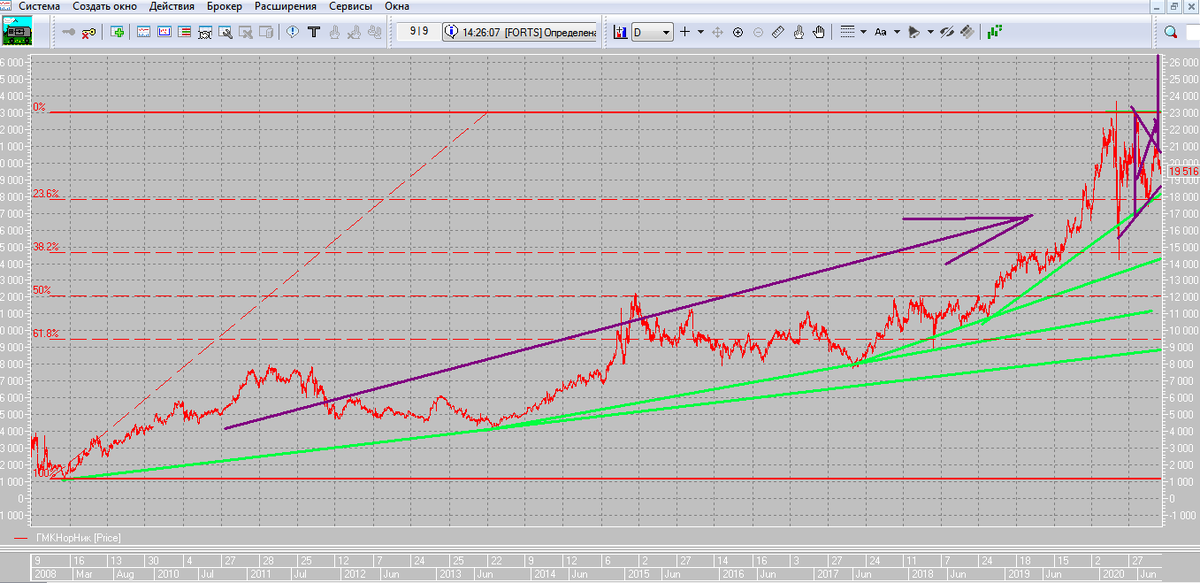
Task: Select the pointing hand tool
Action: tap(799, 32)
